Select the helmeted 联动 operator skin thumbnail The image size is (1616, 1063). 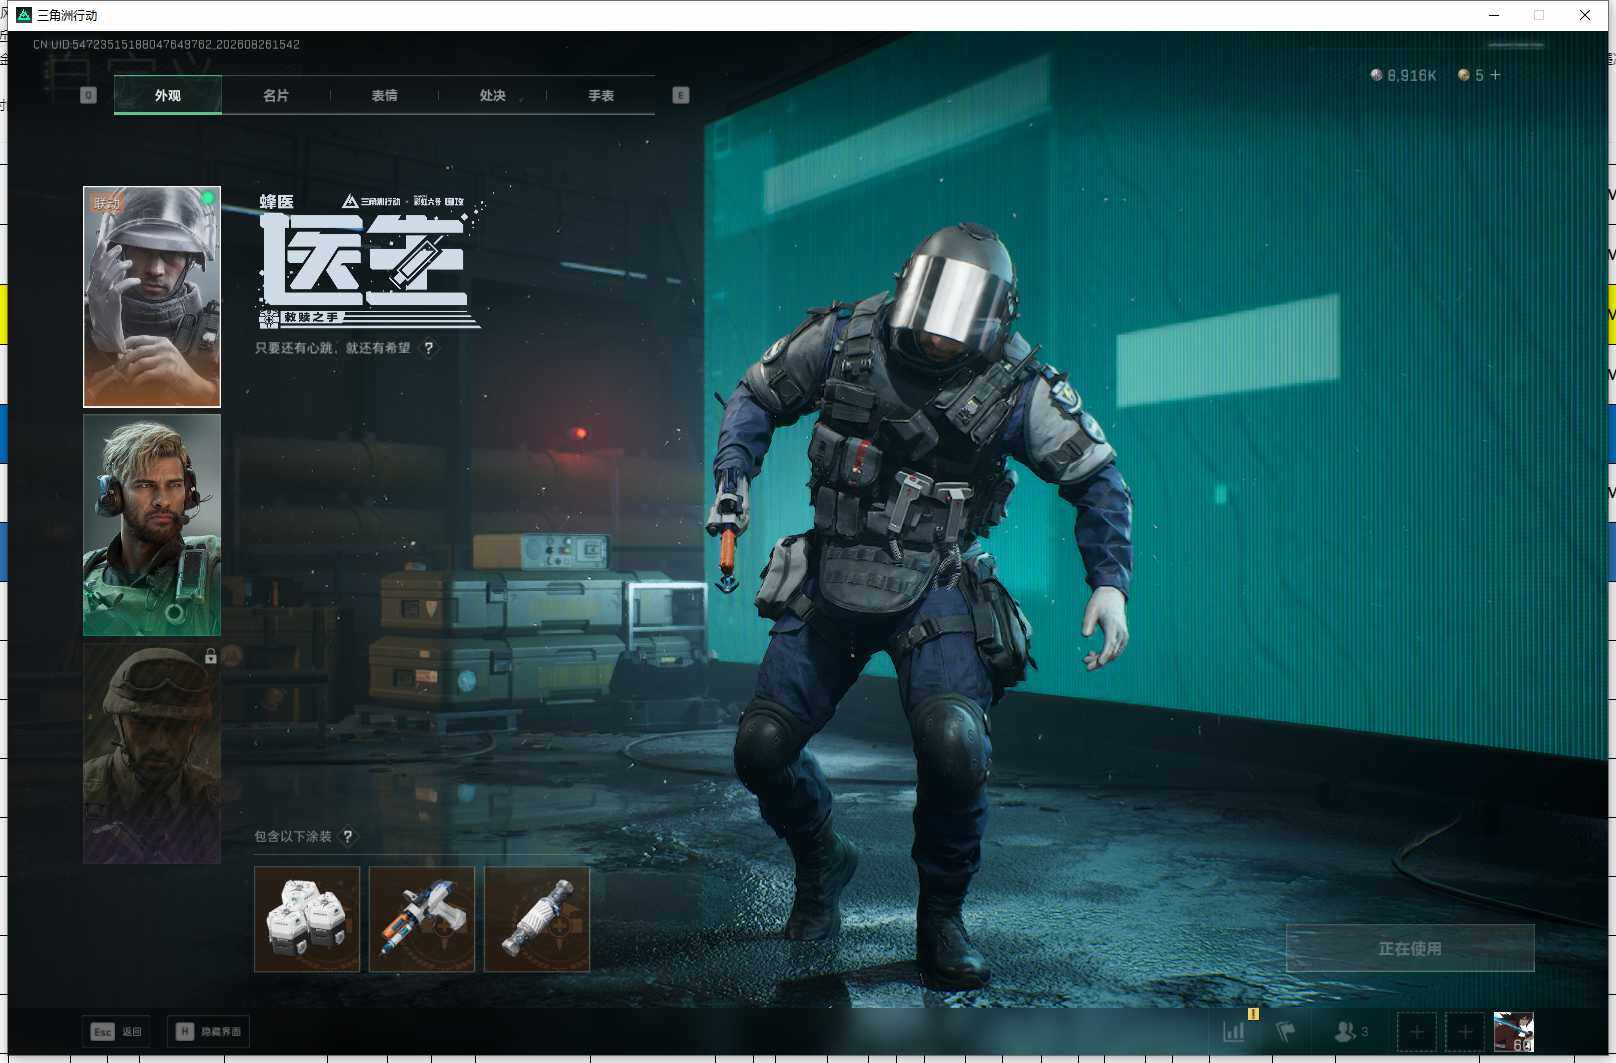click(x=152, y=297)
